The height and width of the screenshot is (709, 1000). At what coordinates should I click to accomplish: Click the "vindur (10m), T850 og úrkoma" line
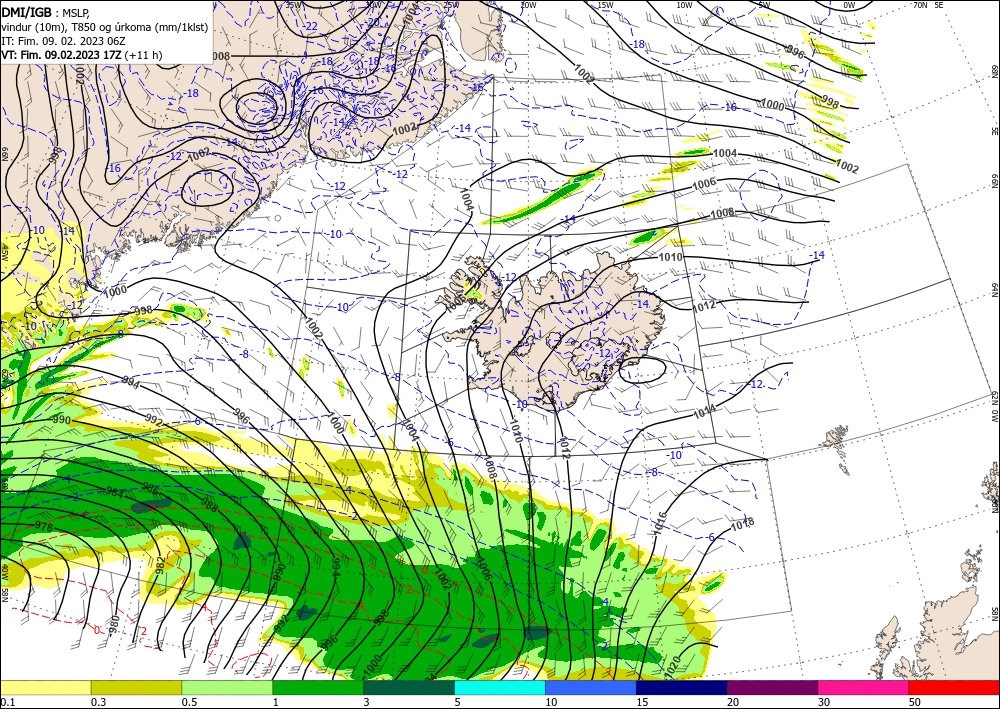point(105,27)
